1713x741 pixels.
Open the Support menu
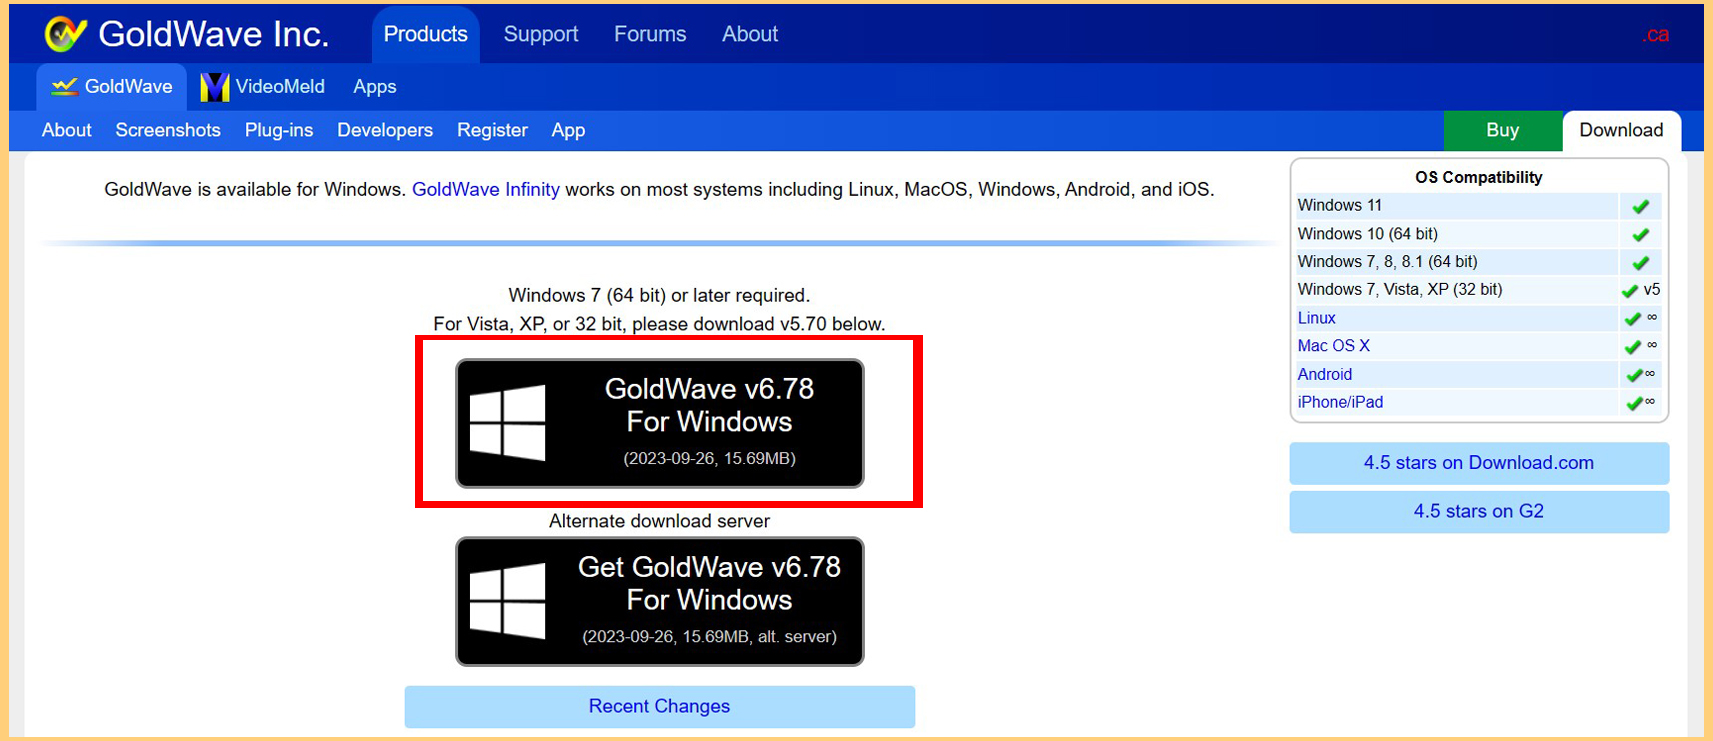coord(541,34)
